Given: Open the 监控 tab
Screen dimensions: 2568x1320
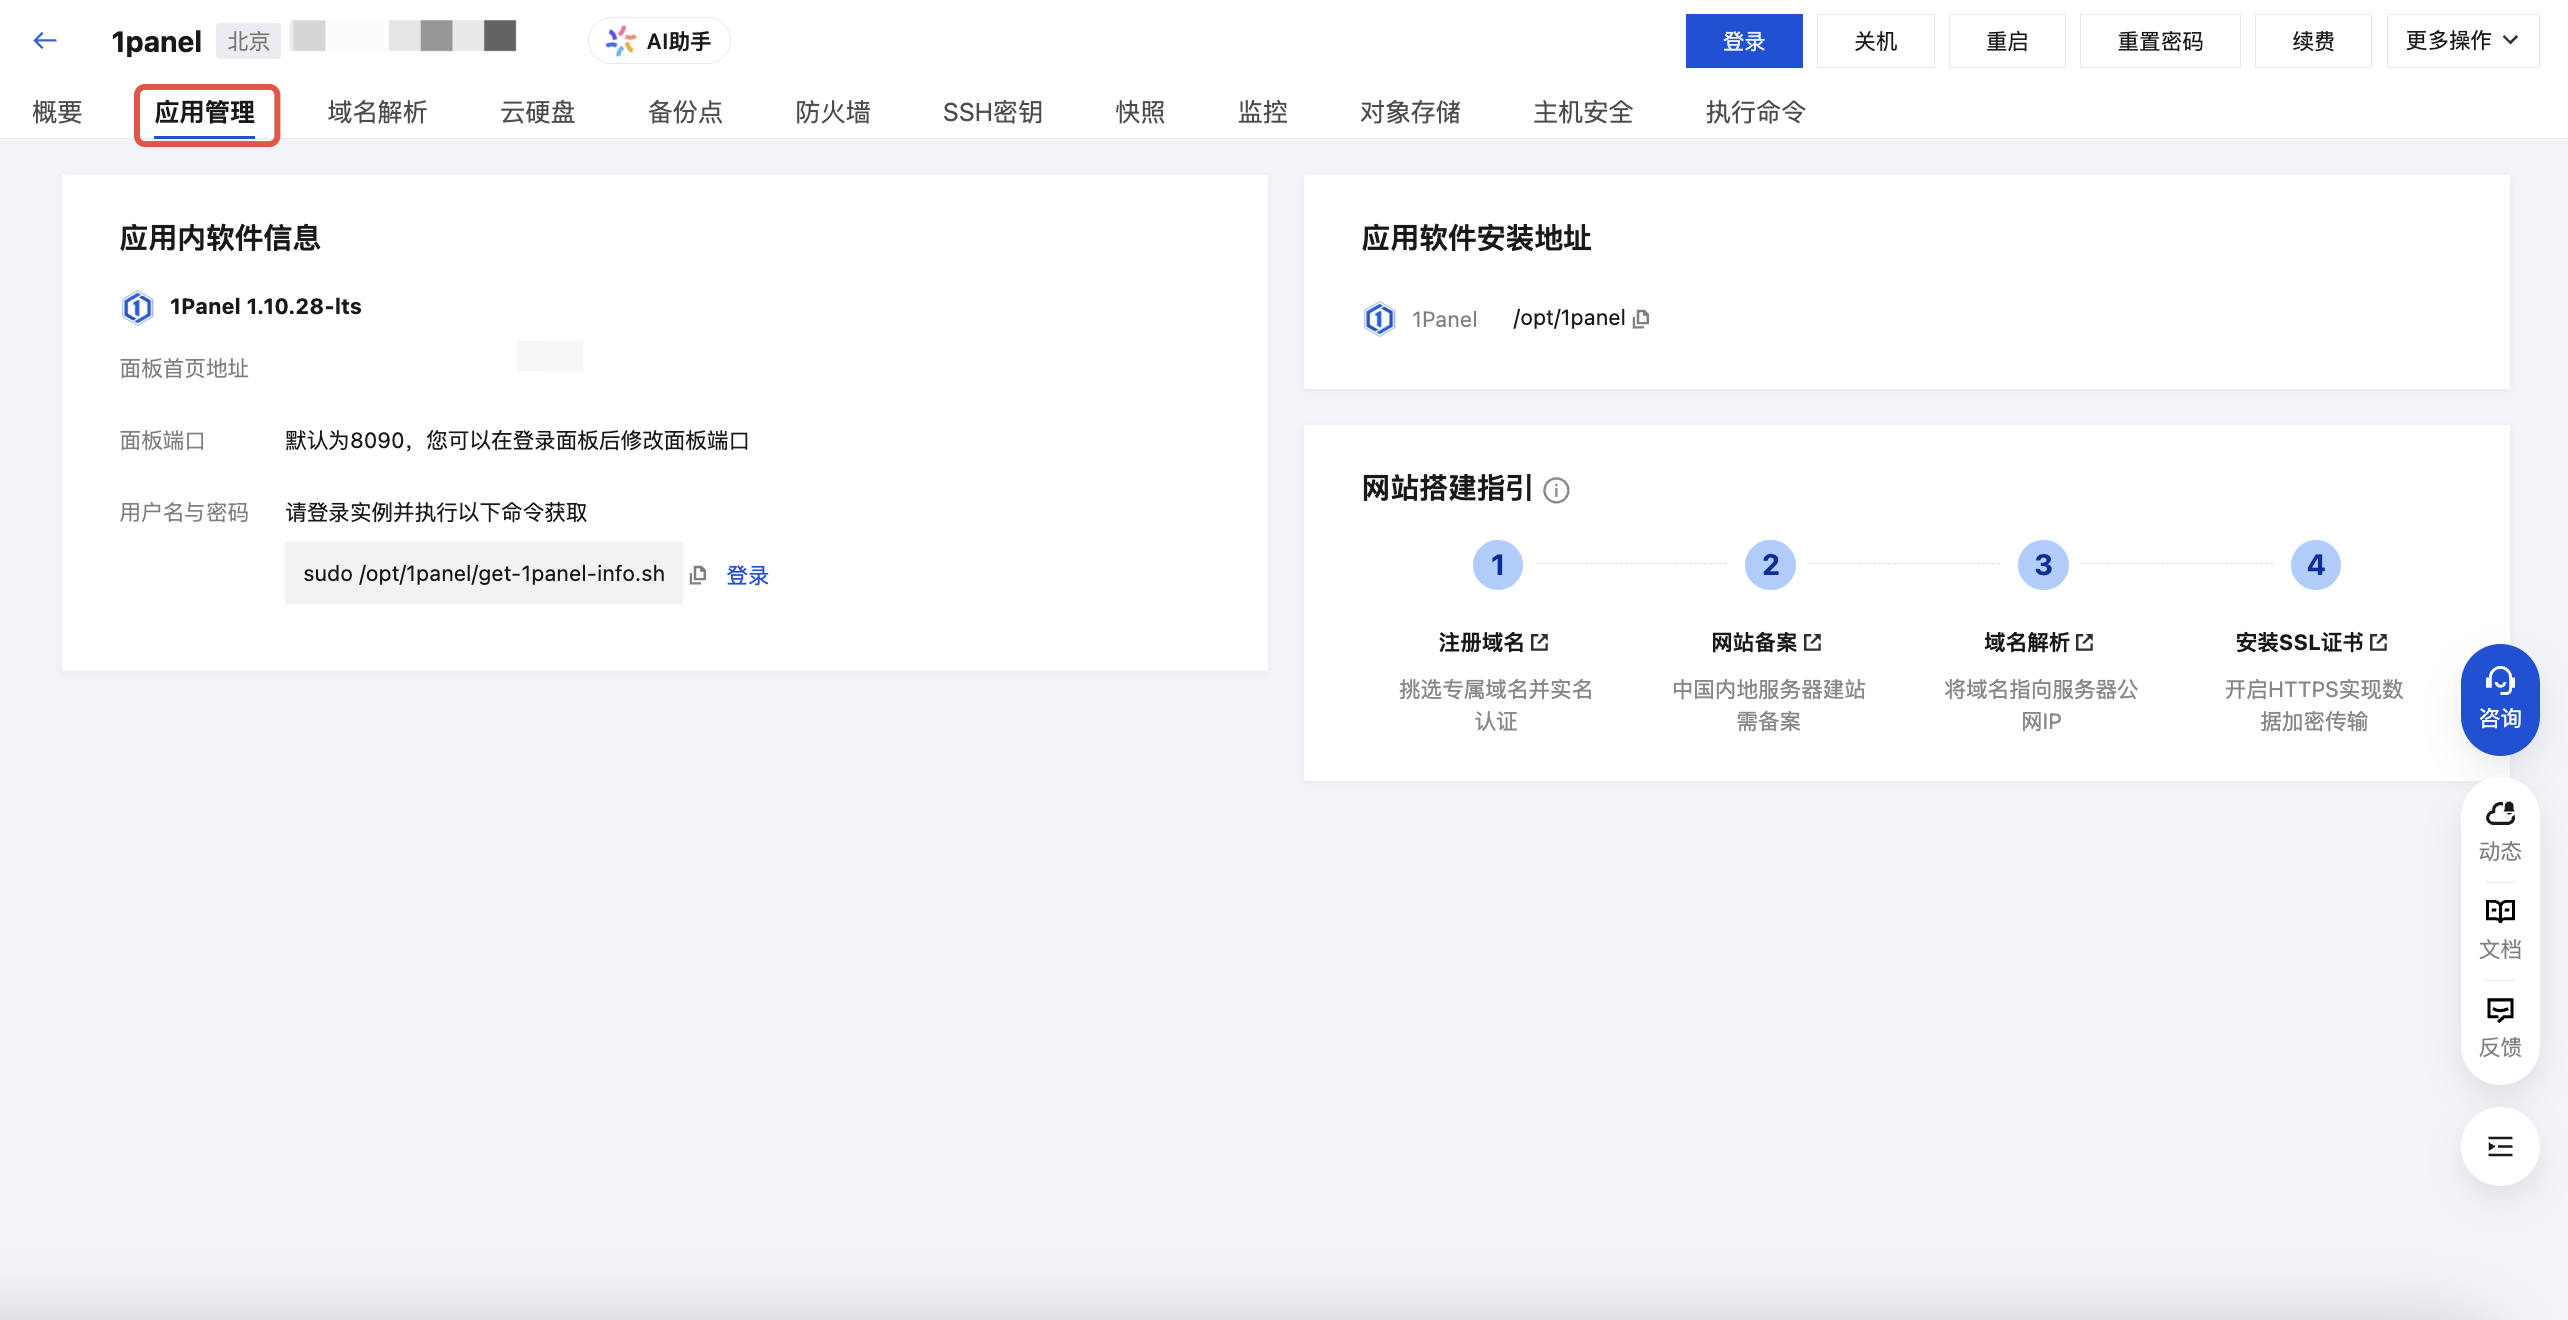Looking at the screenshot, I should [x=1263, y=112].
